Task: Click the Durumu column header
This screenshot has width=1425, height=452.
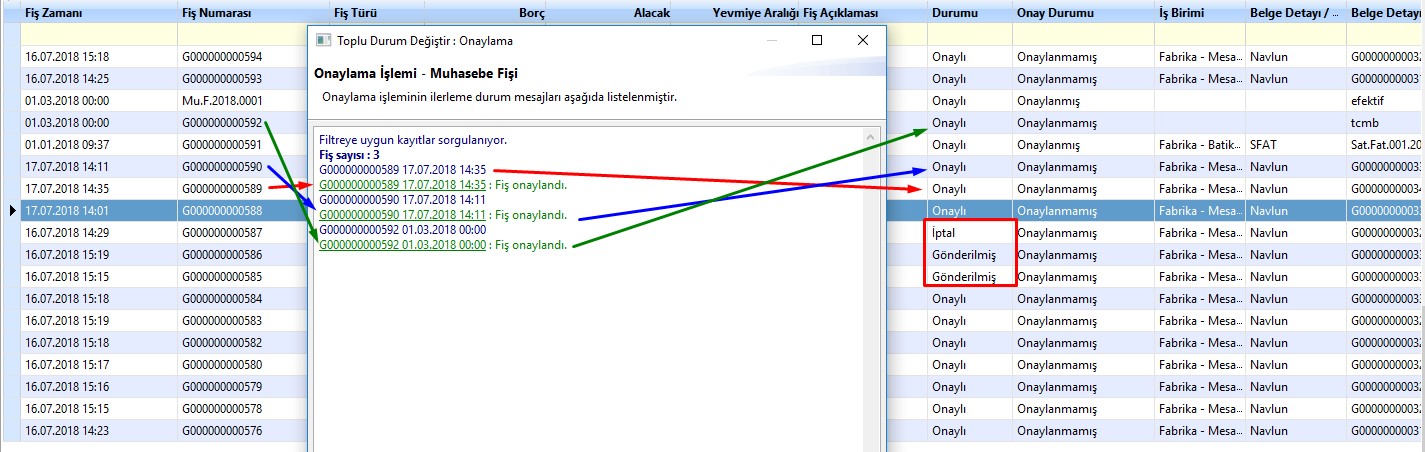Action: point(955,12)
